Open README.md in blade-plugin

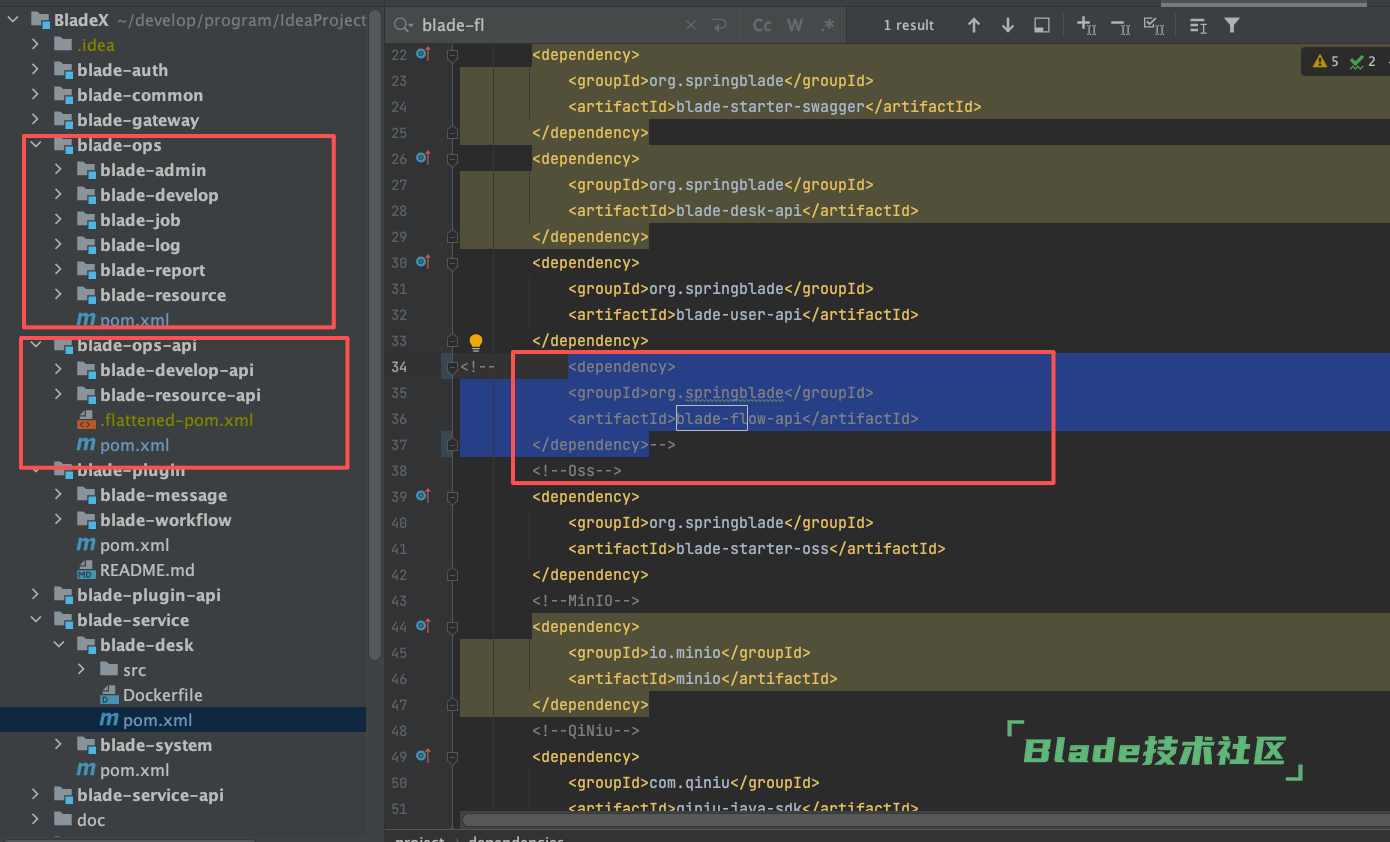(146, 570)
